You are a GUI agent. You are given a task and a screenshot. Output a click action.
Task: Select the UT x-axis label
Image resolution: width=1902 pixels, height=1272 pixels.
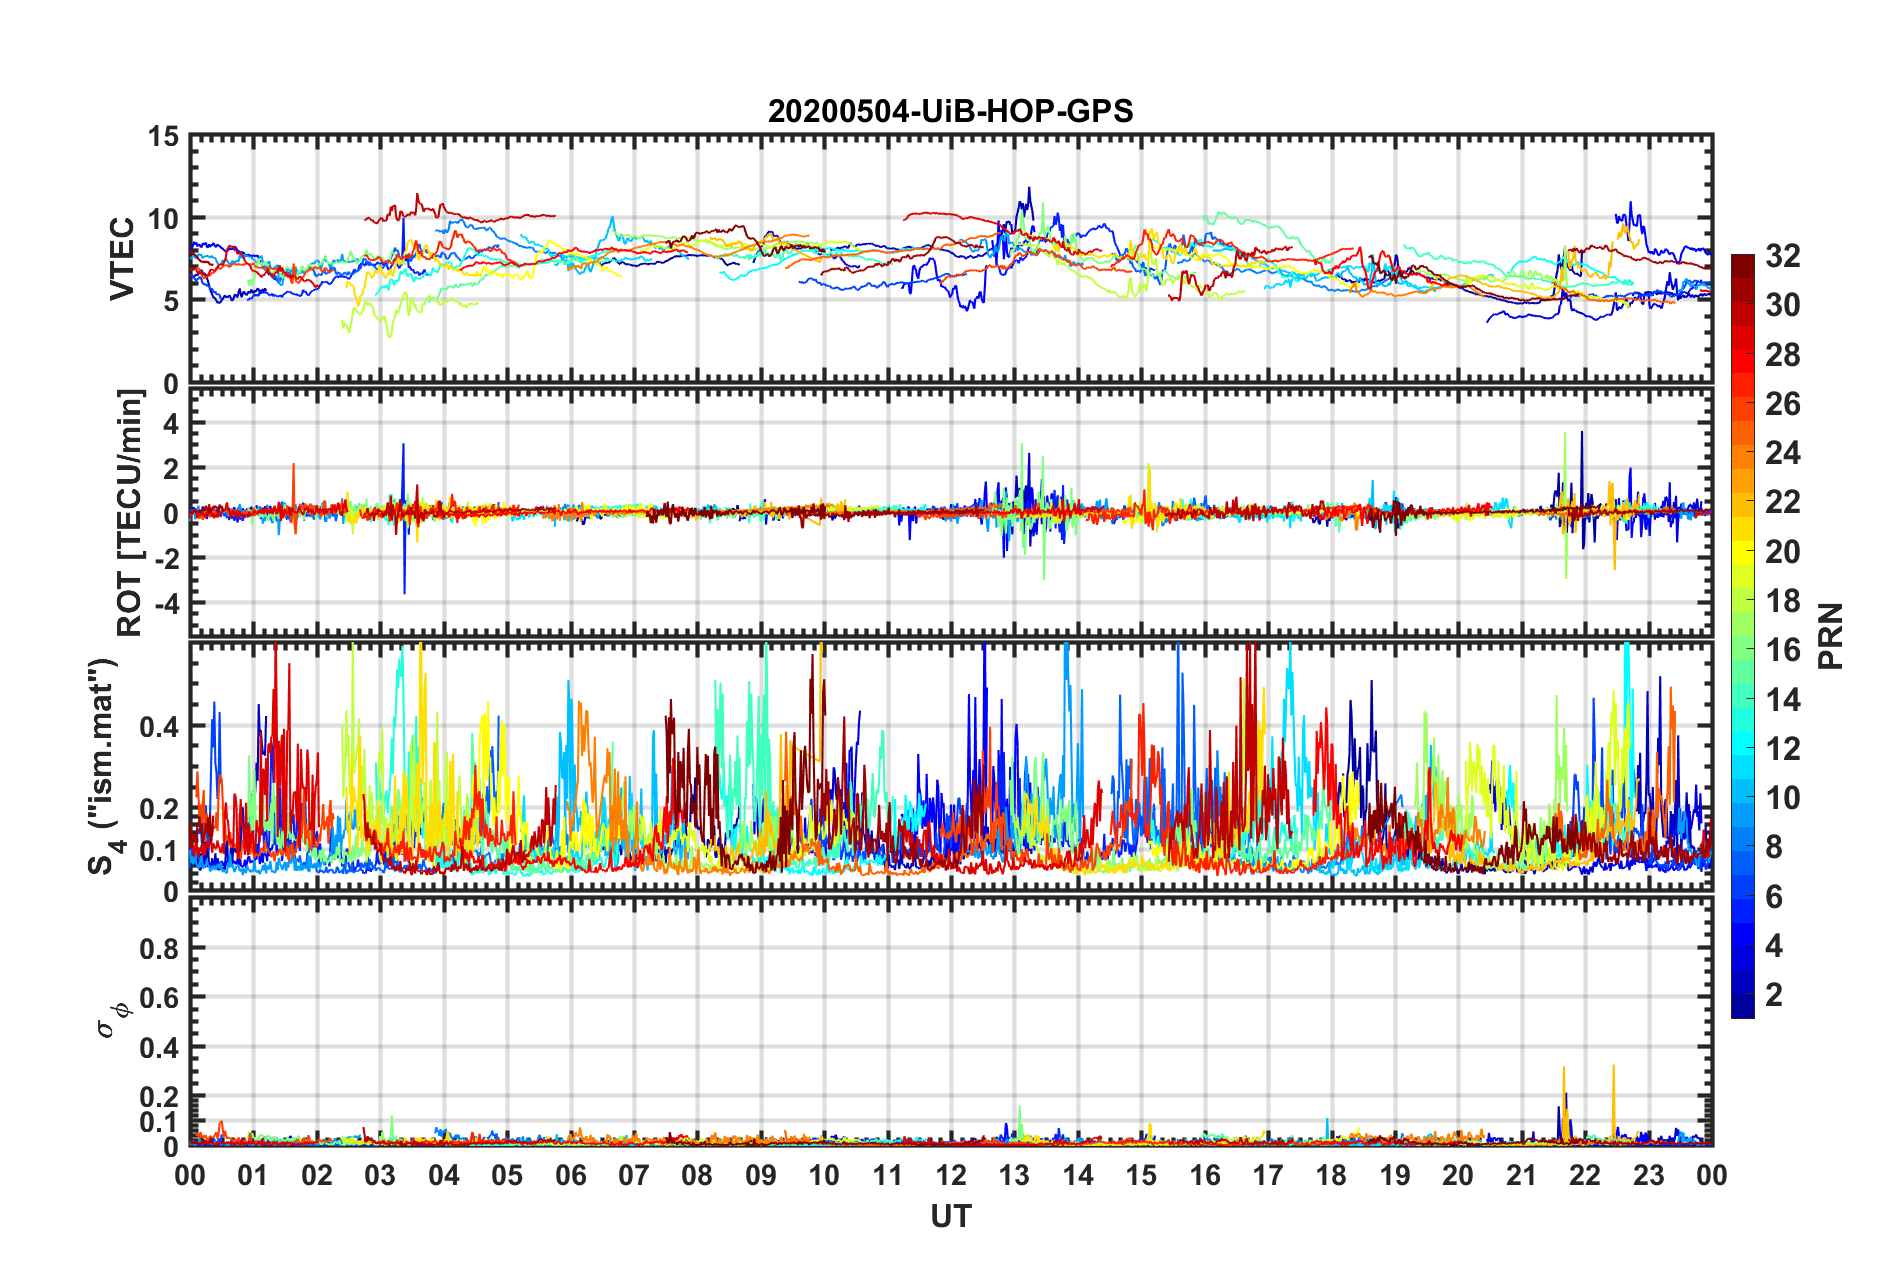(951, 1216)
